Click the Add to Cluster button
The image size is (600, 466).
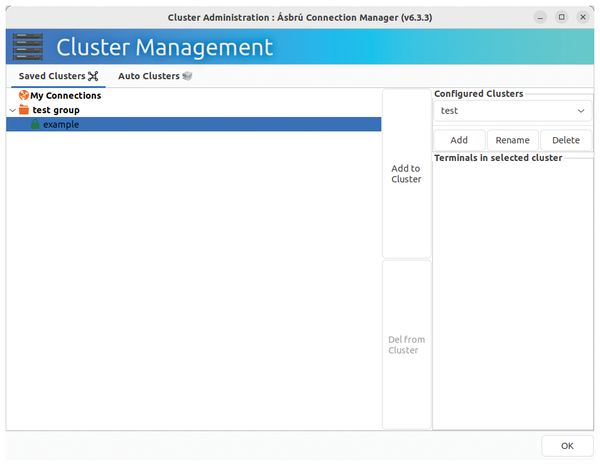406,174
